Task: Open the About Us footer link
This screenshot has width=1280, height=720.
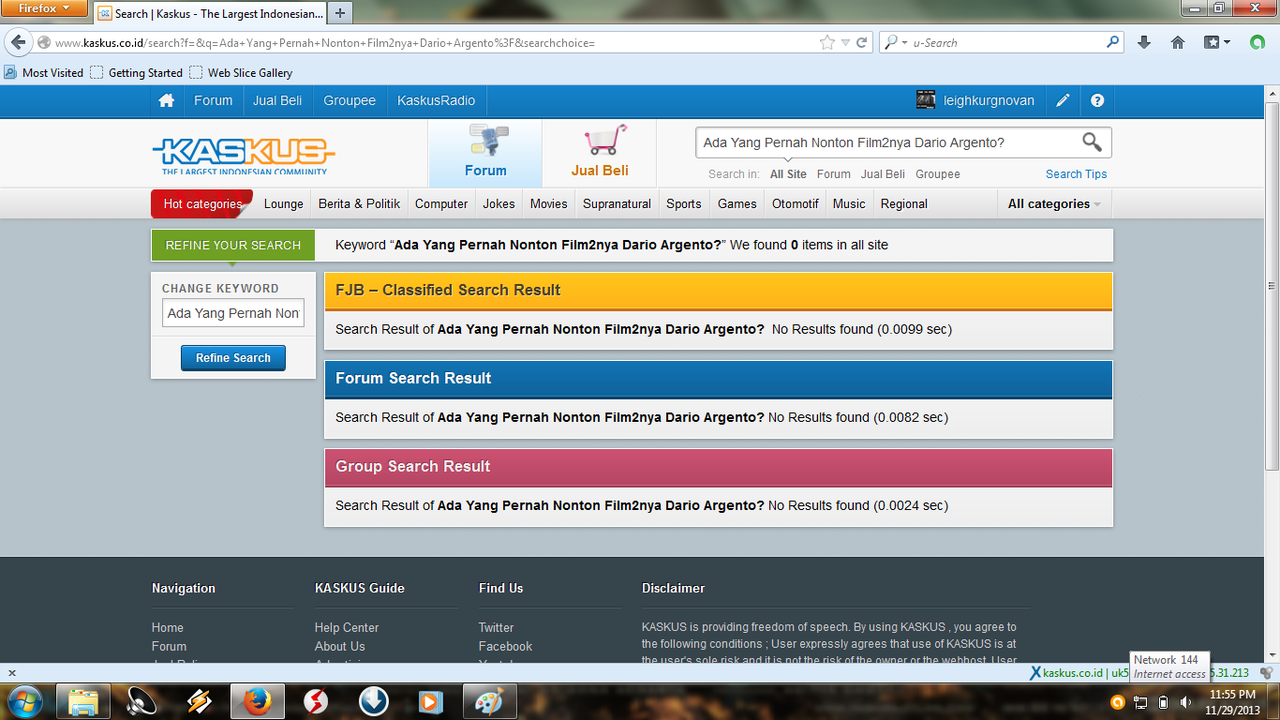Action: tap(340, 647)
